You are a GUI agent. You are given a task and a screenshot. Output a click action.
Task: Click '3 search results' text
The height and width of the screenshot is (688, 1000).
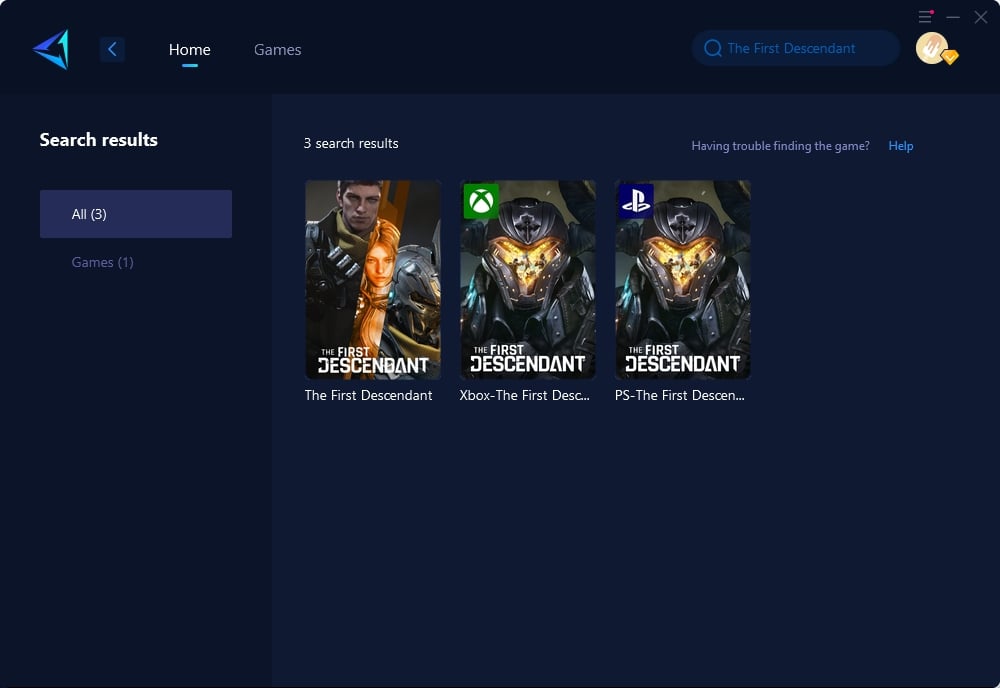pos(351,143)
